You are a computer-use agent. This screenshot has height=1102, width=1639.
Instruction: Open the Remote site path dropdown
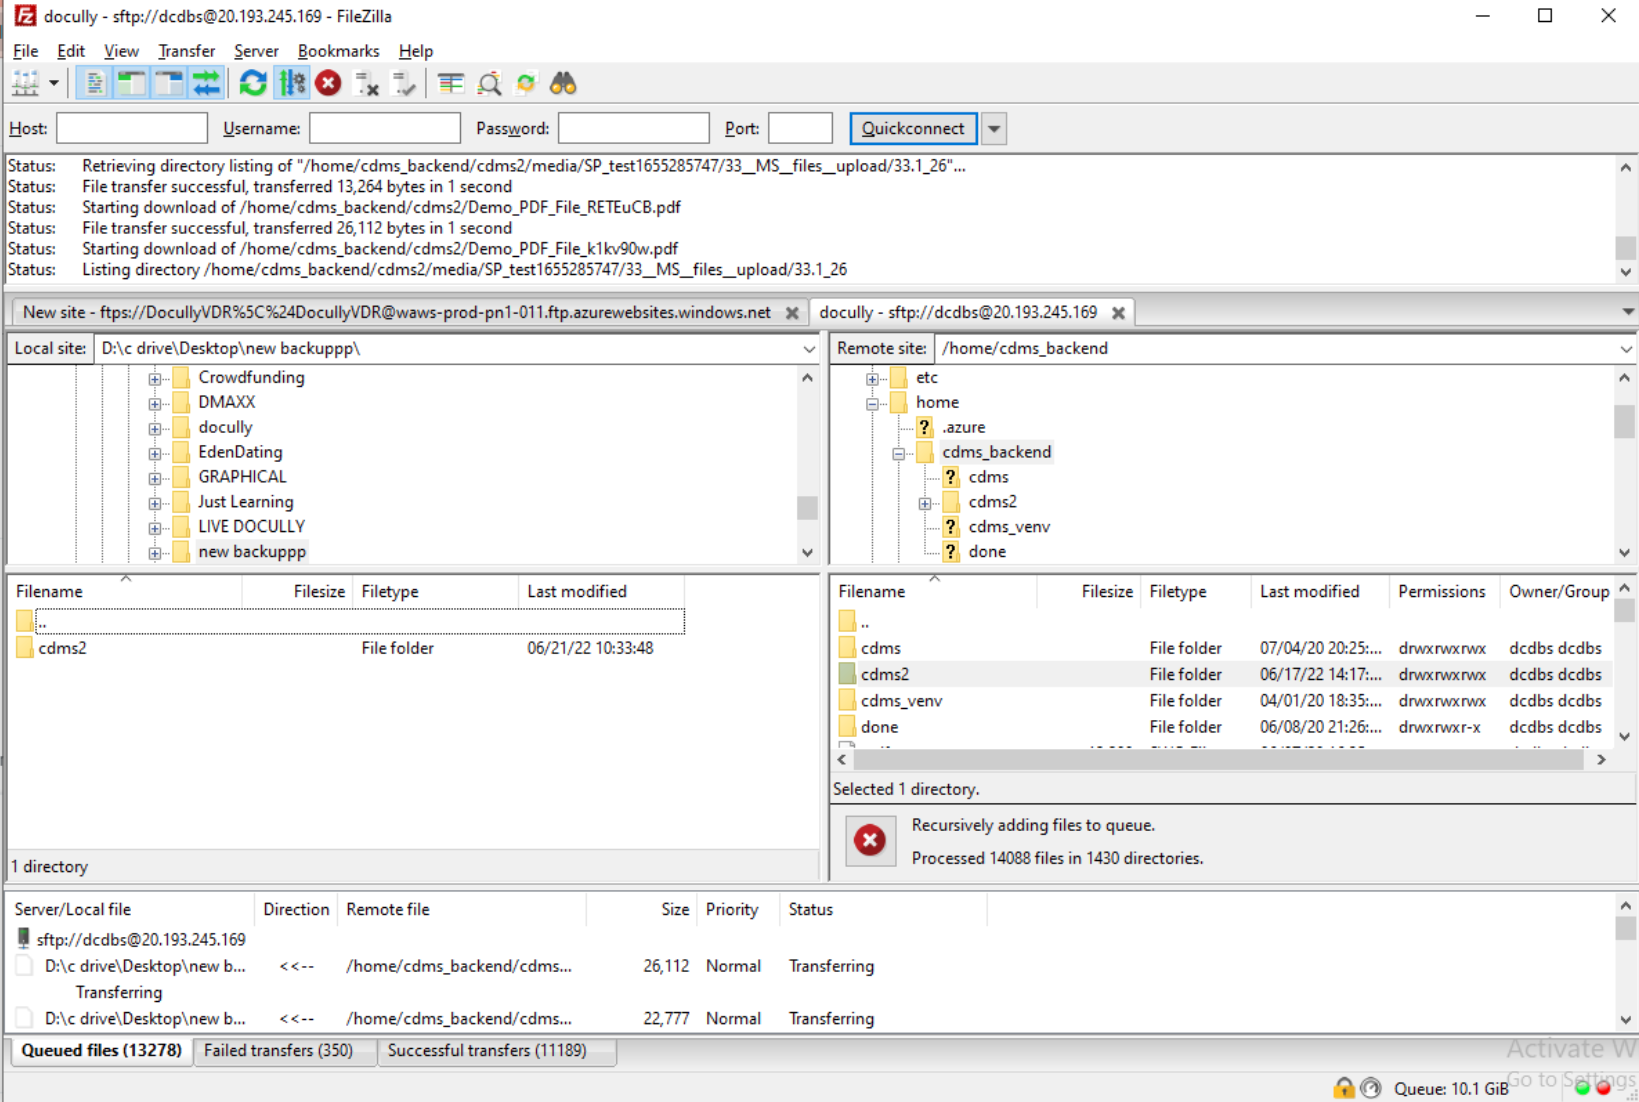click(x=1625, y=349)
